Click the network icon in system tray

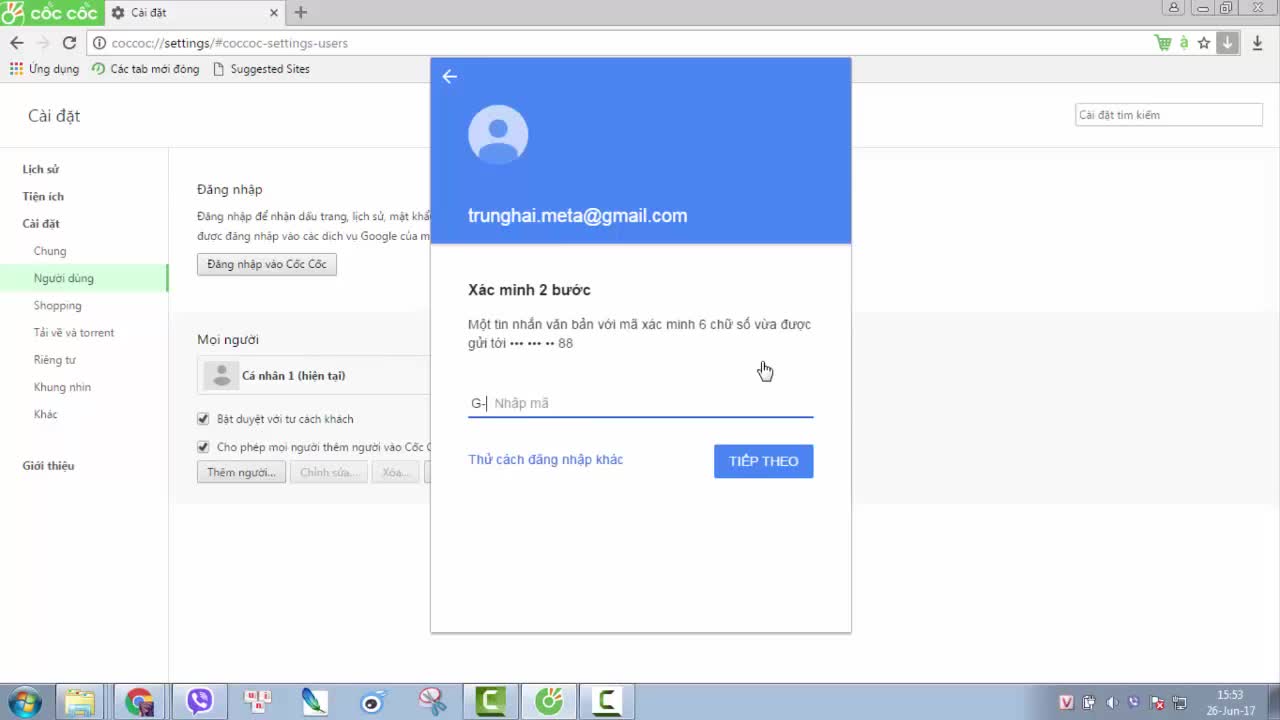pos(1179,703)
